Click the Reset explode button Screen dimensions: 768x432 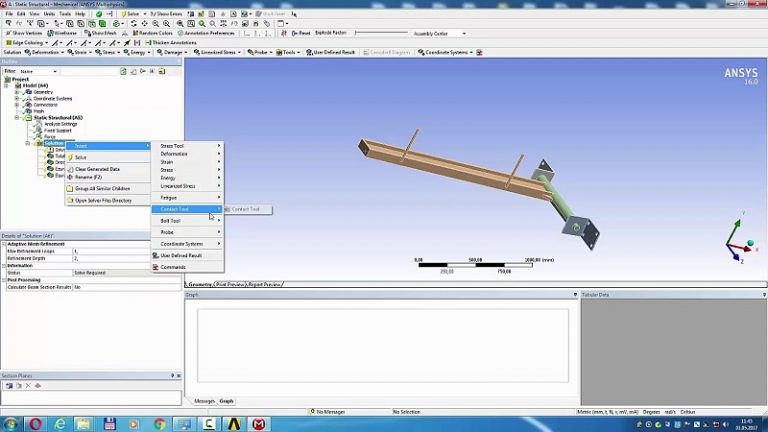(x=301, y=33)
